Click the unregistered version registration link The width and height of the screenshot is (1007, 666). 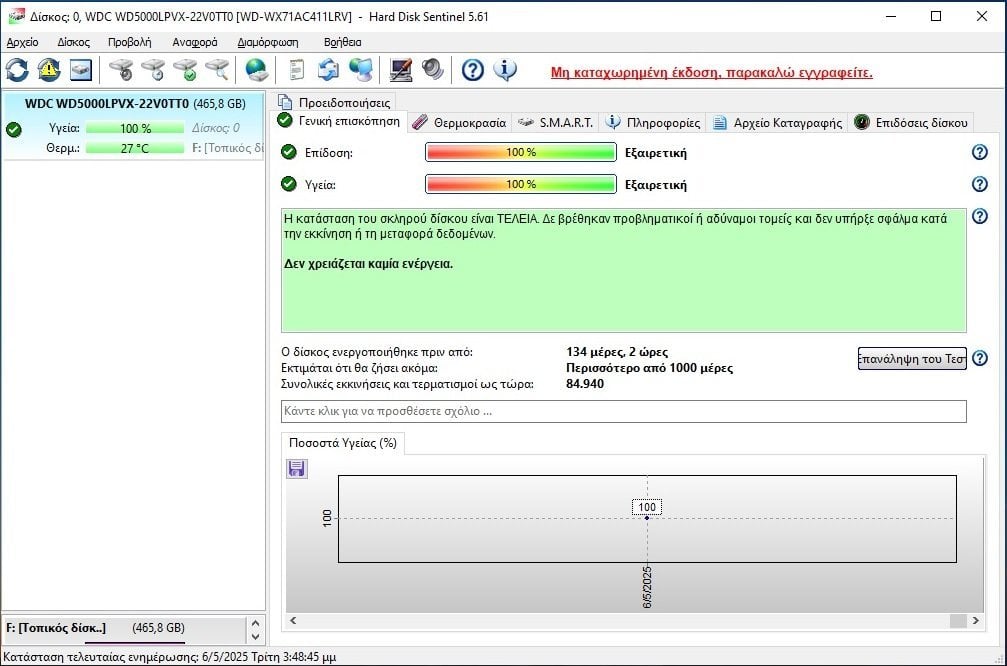(712, 73)
